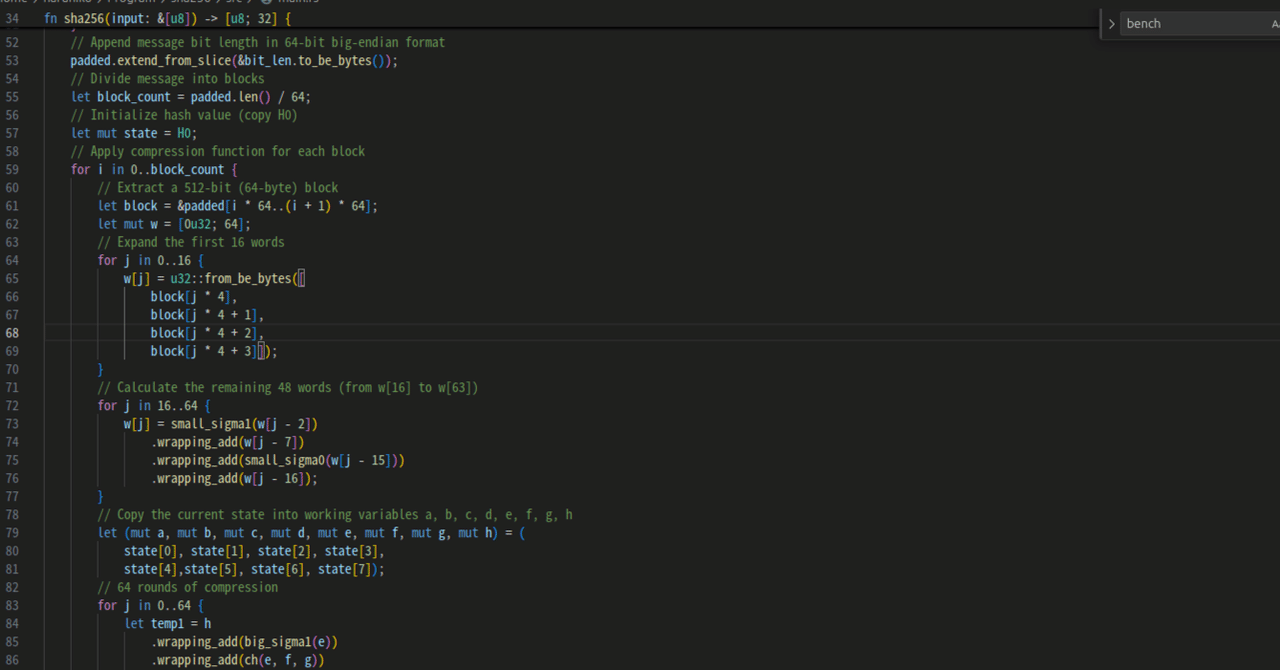Click the "block[j * 4 + 2]," line
This screenshot has height=670, width=1280.
(x=207, y=333)
